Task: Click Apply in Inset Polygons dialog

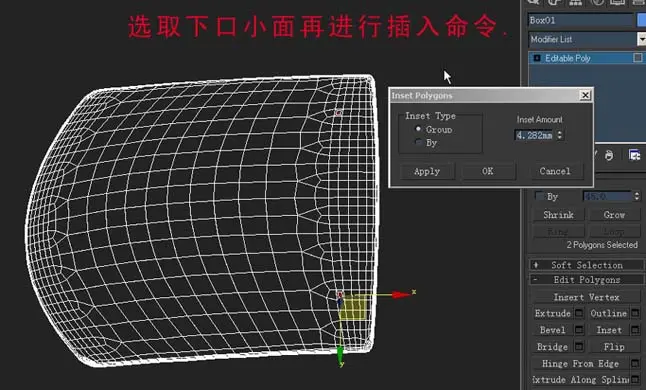Action: [427, 171]
